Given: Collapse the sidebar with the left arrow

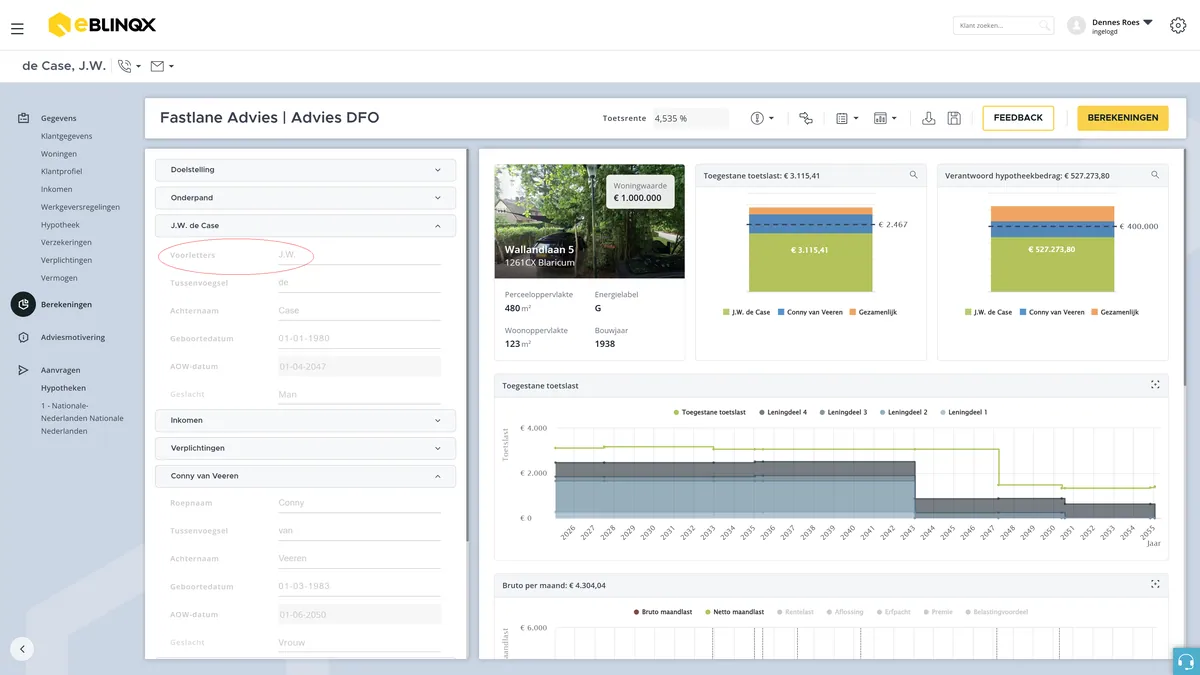Looking at the screenshot, I should tap(22, 648).
